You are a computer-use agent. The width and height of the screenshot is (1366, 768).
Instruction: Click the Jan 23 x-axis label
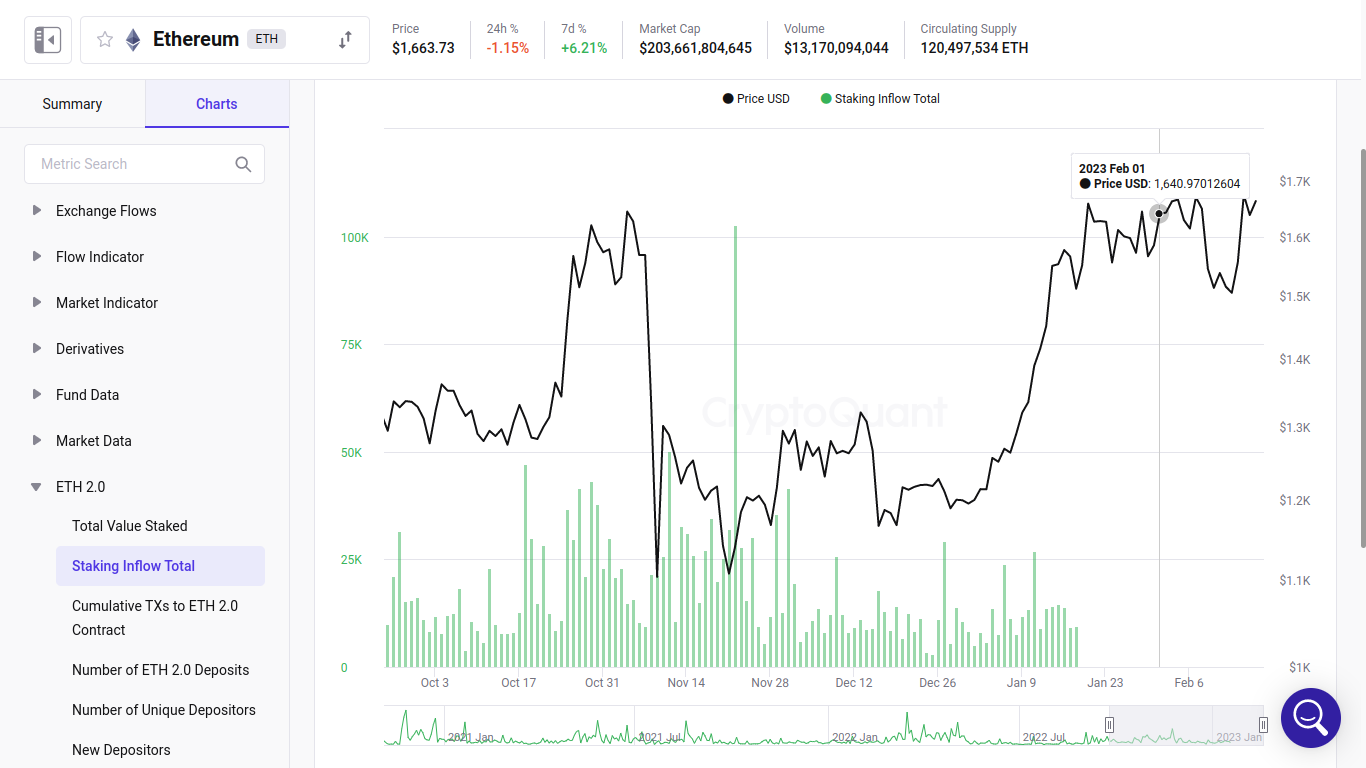coord(1105,683)
